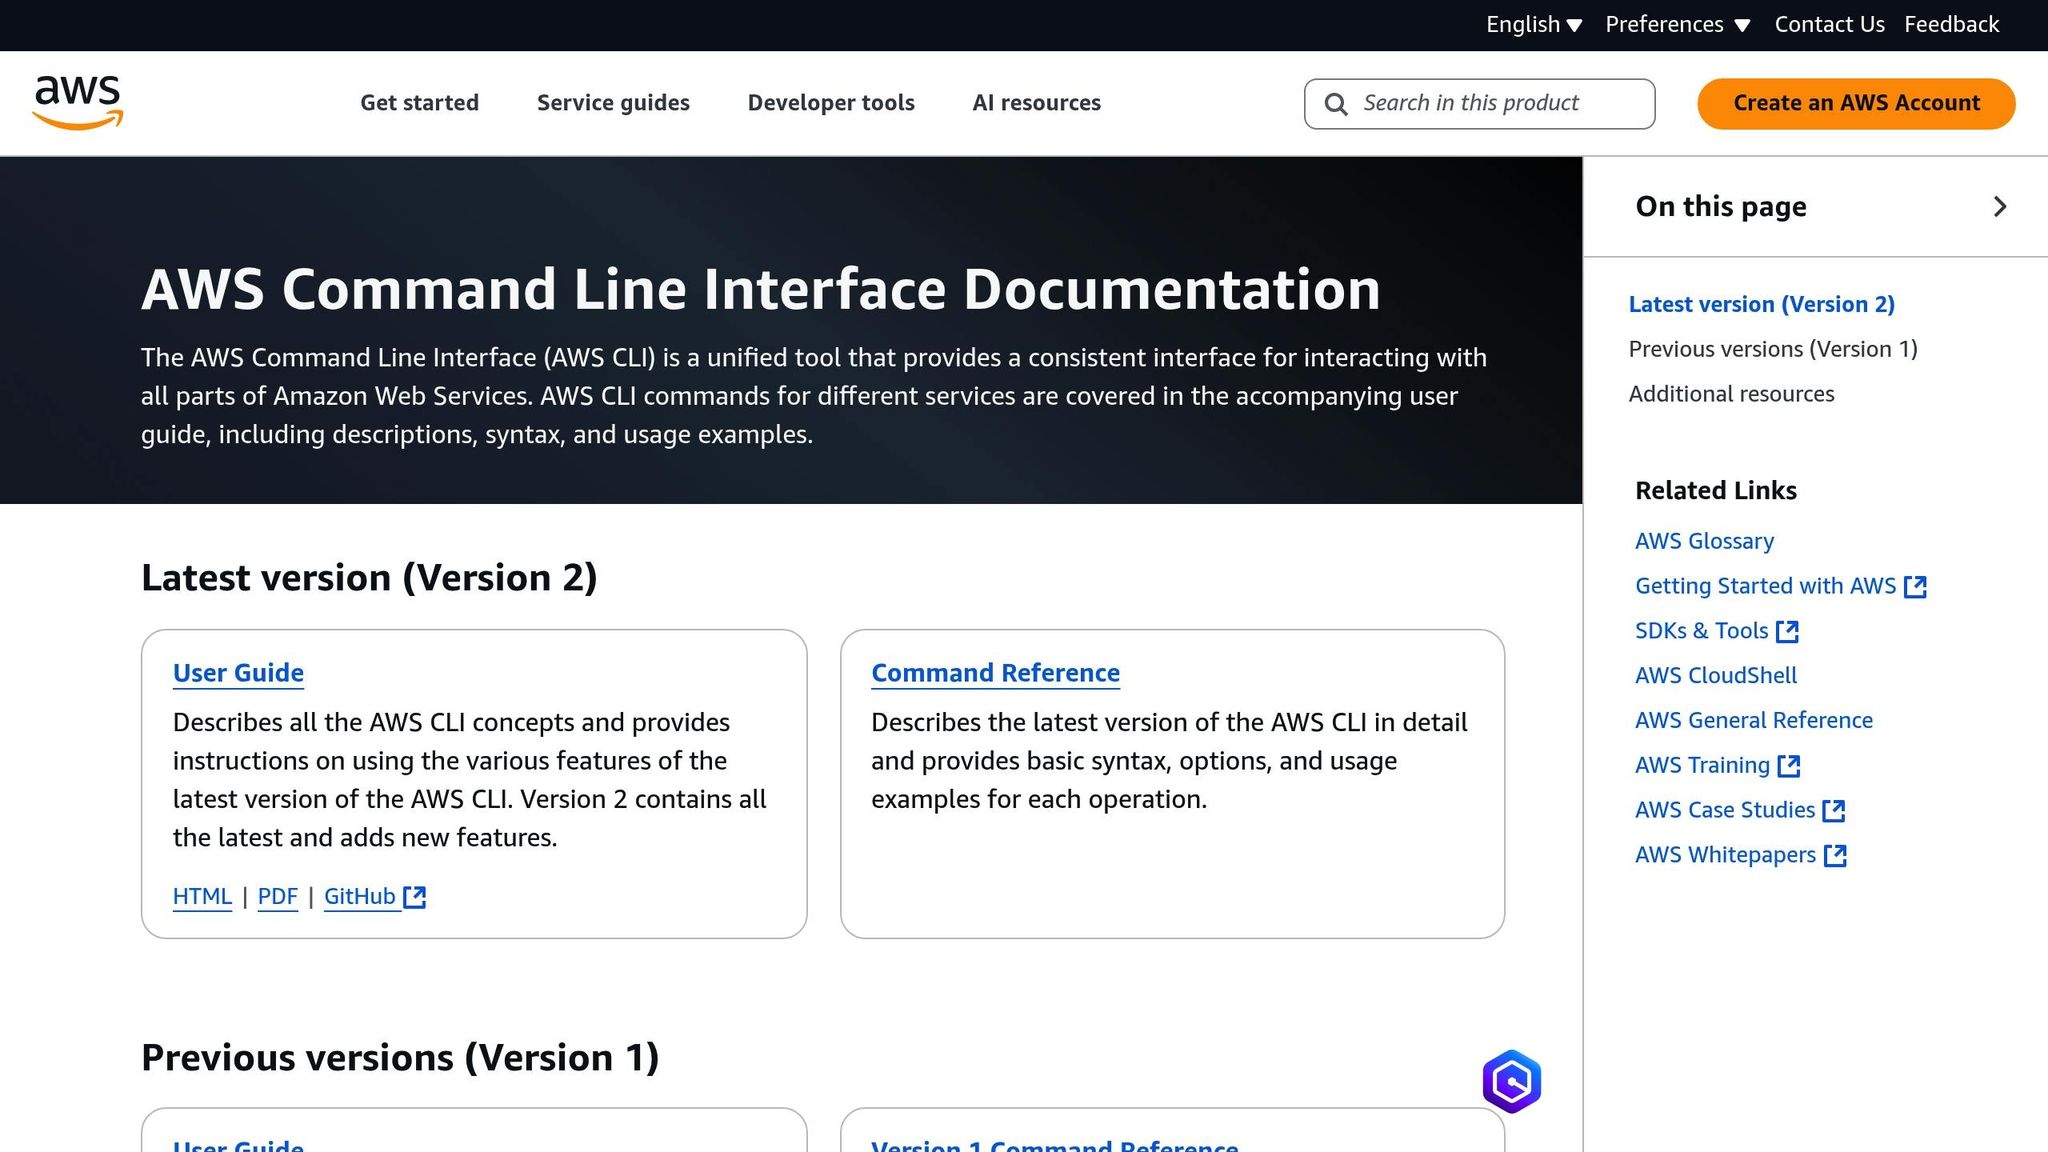Image resolution: width=2048 pixels, height=1152 pixels.
Task: Click the search magnifier icon
Action: 1336,104
